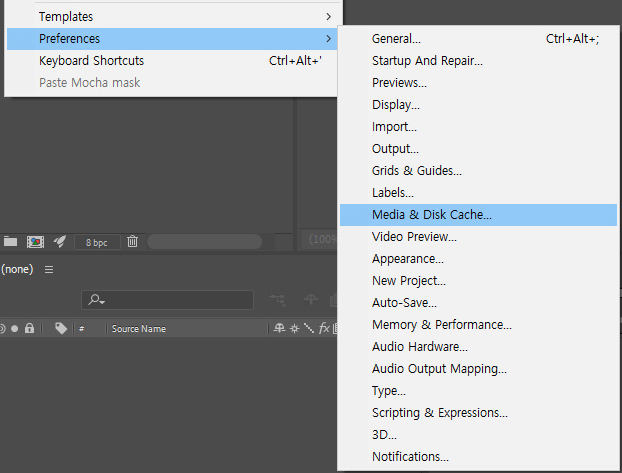
Task: Select Media & Disk Cache preferences
Action: pyautogui.click(x=478, y=215)
